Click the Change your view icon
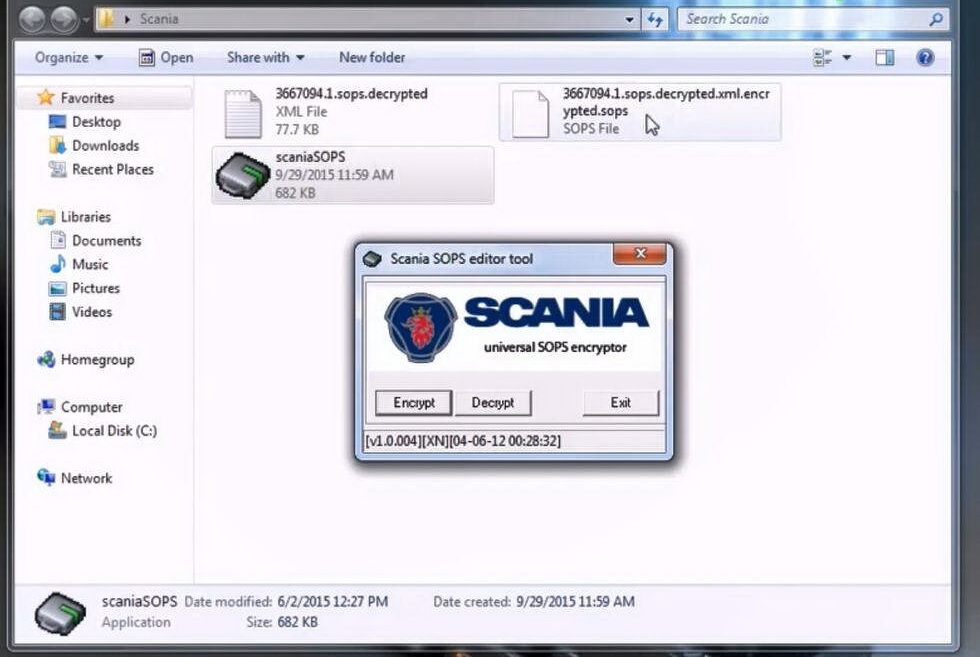The height and width of the screenshot is (657, 980). pyautogui.click(x=822, y=58)
